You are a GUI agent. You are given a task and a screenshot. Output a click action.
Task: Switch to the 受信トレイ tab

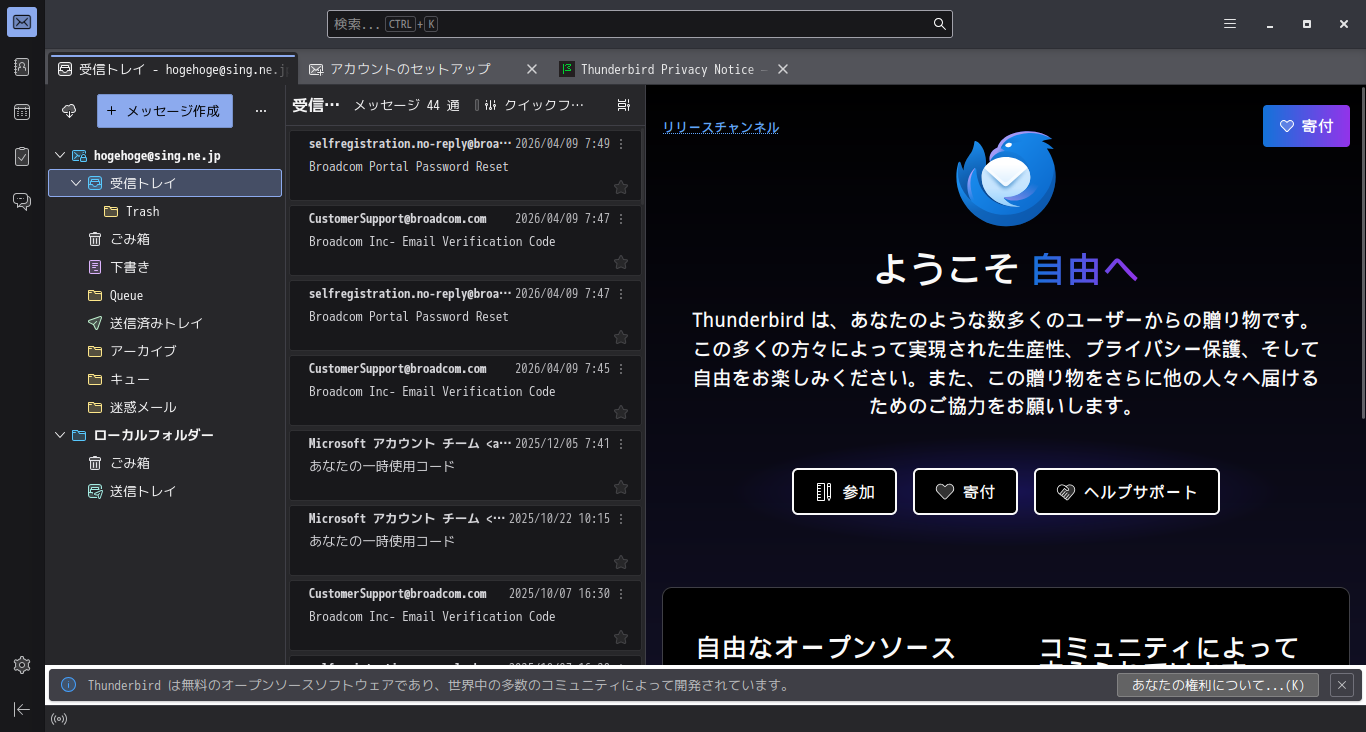(172, 69)
